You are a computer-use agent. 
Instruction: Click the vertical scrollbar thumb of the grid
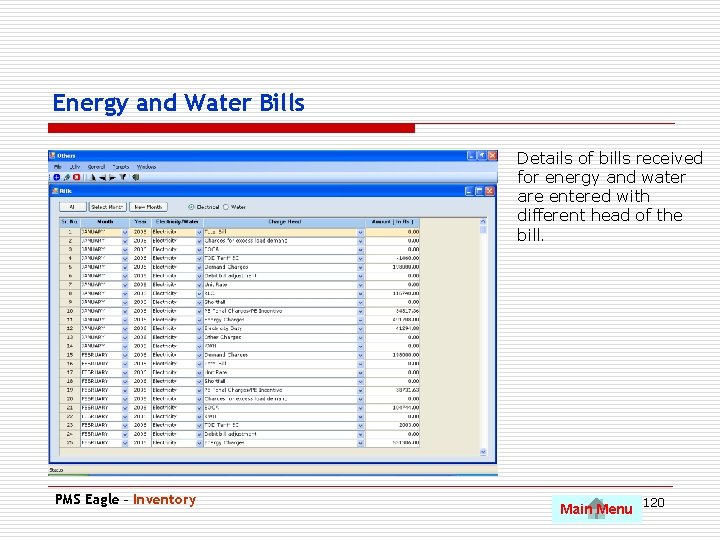(483, 230)
